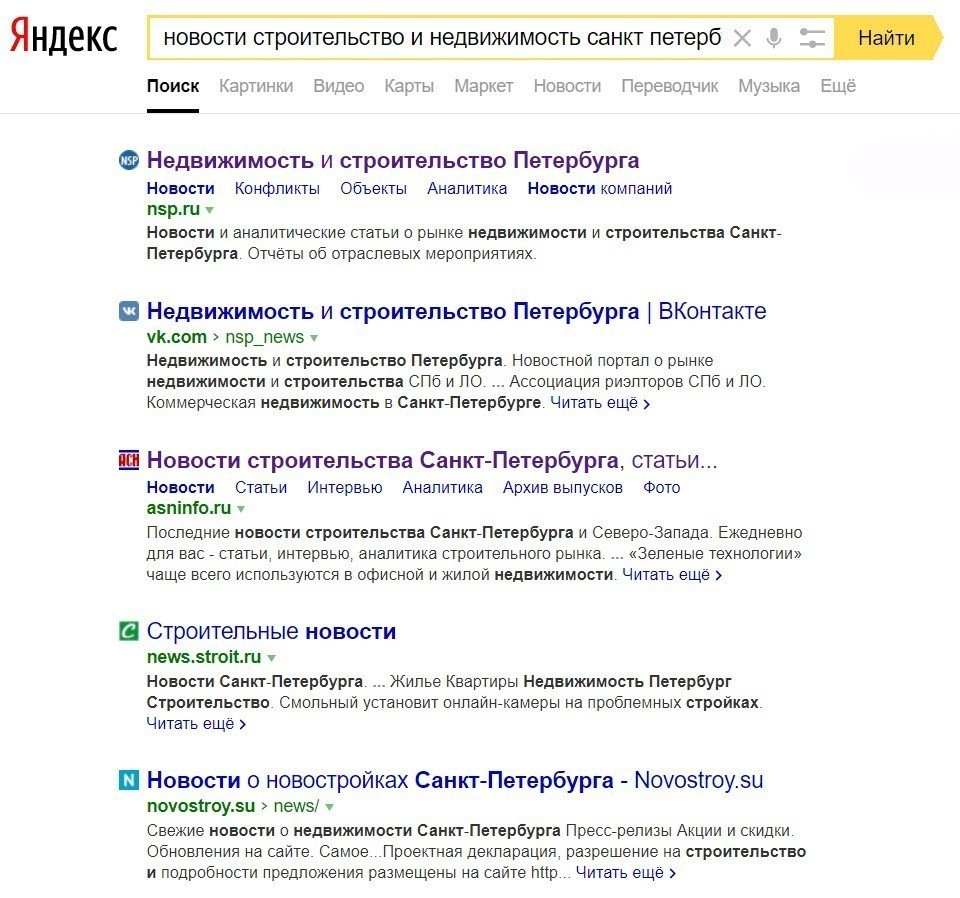The image size is (960, 898).
Task: Open first result Недвижимость и строительство Петербурга
Action: coord(393,160)
